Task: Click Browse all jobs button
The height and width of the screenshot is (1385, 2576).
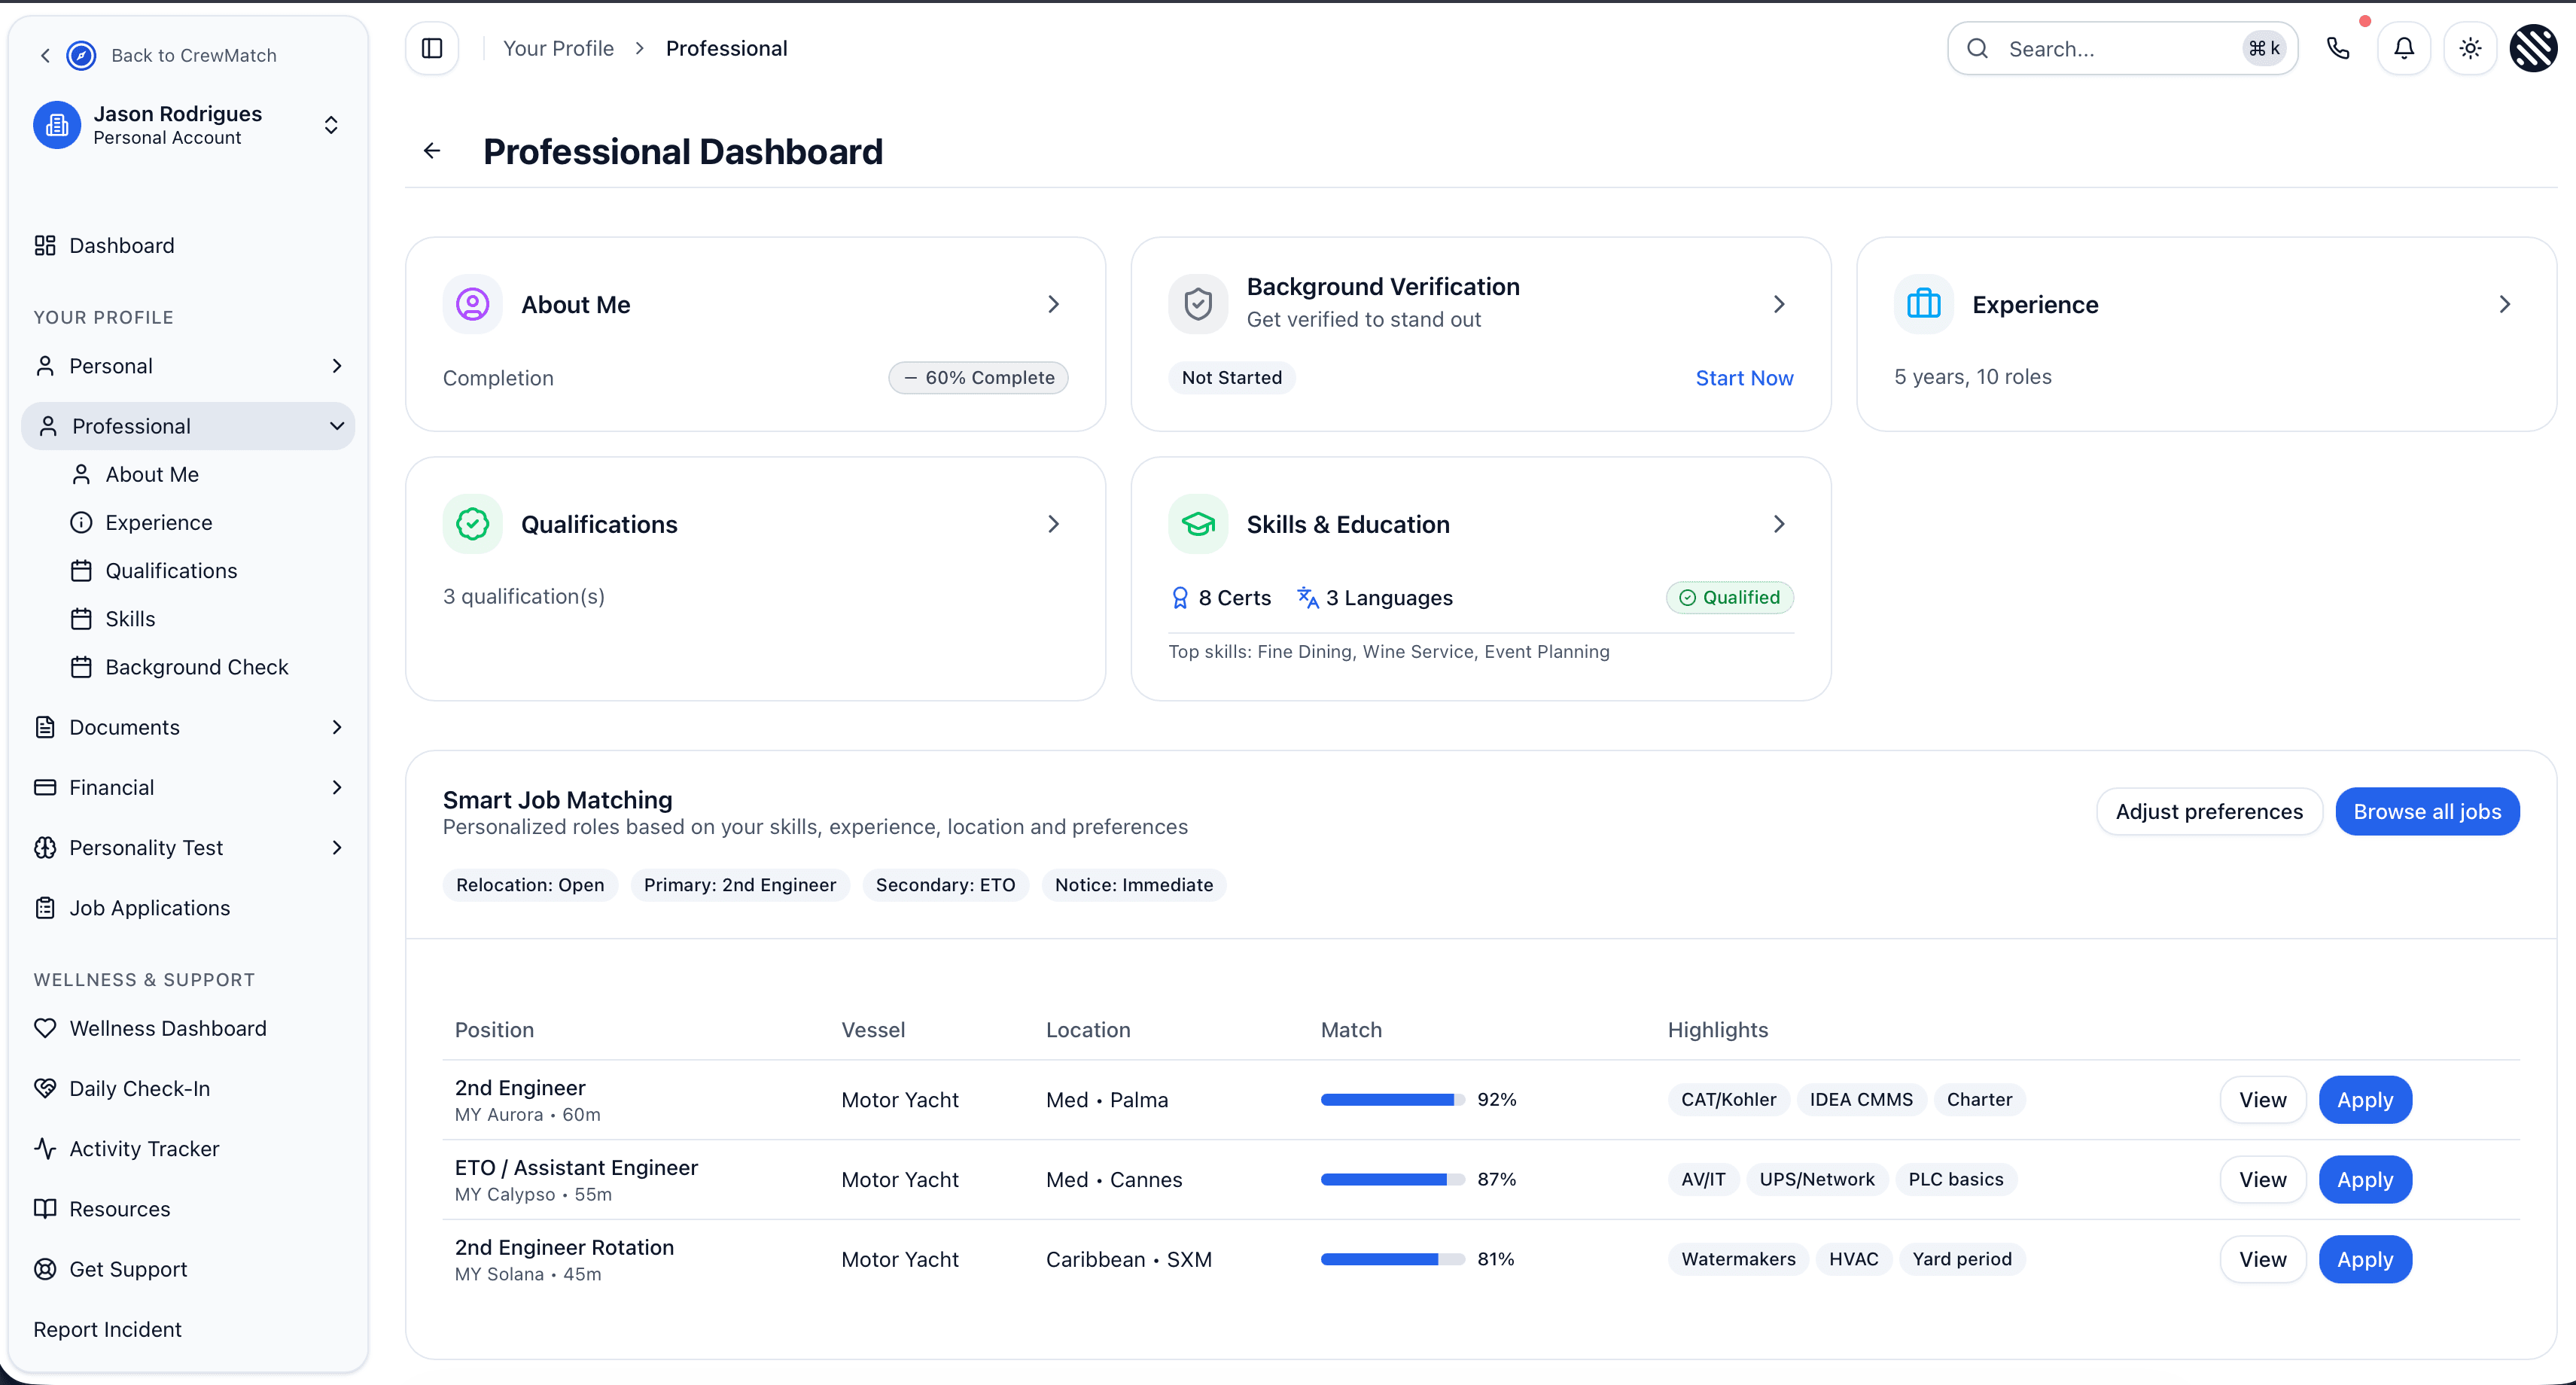Action: click(x=2427, y=811)
